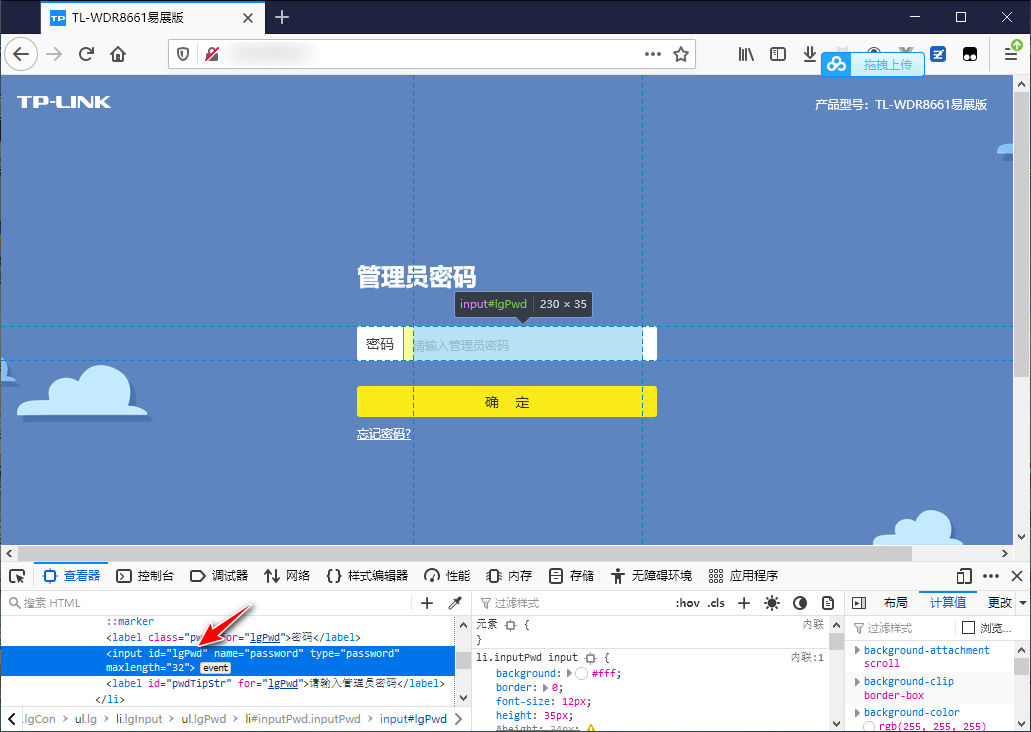This screenshot has height=732, width=1031.
Task: Open the insecure connection lock icon
Action: [212, 54]
